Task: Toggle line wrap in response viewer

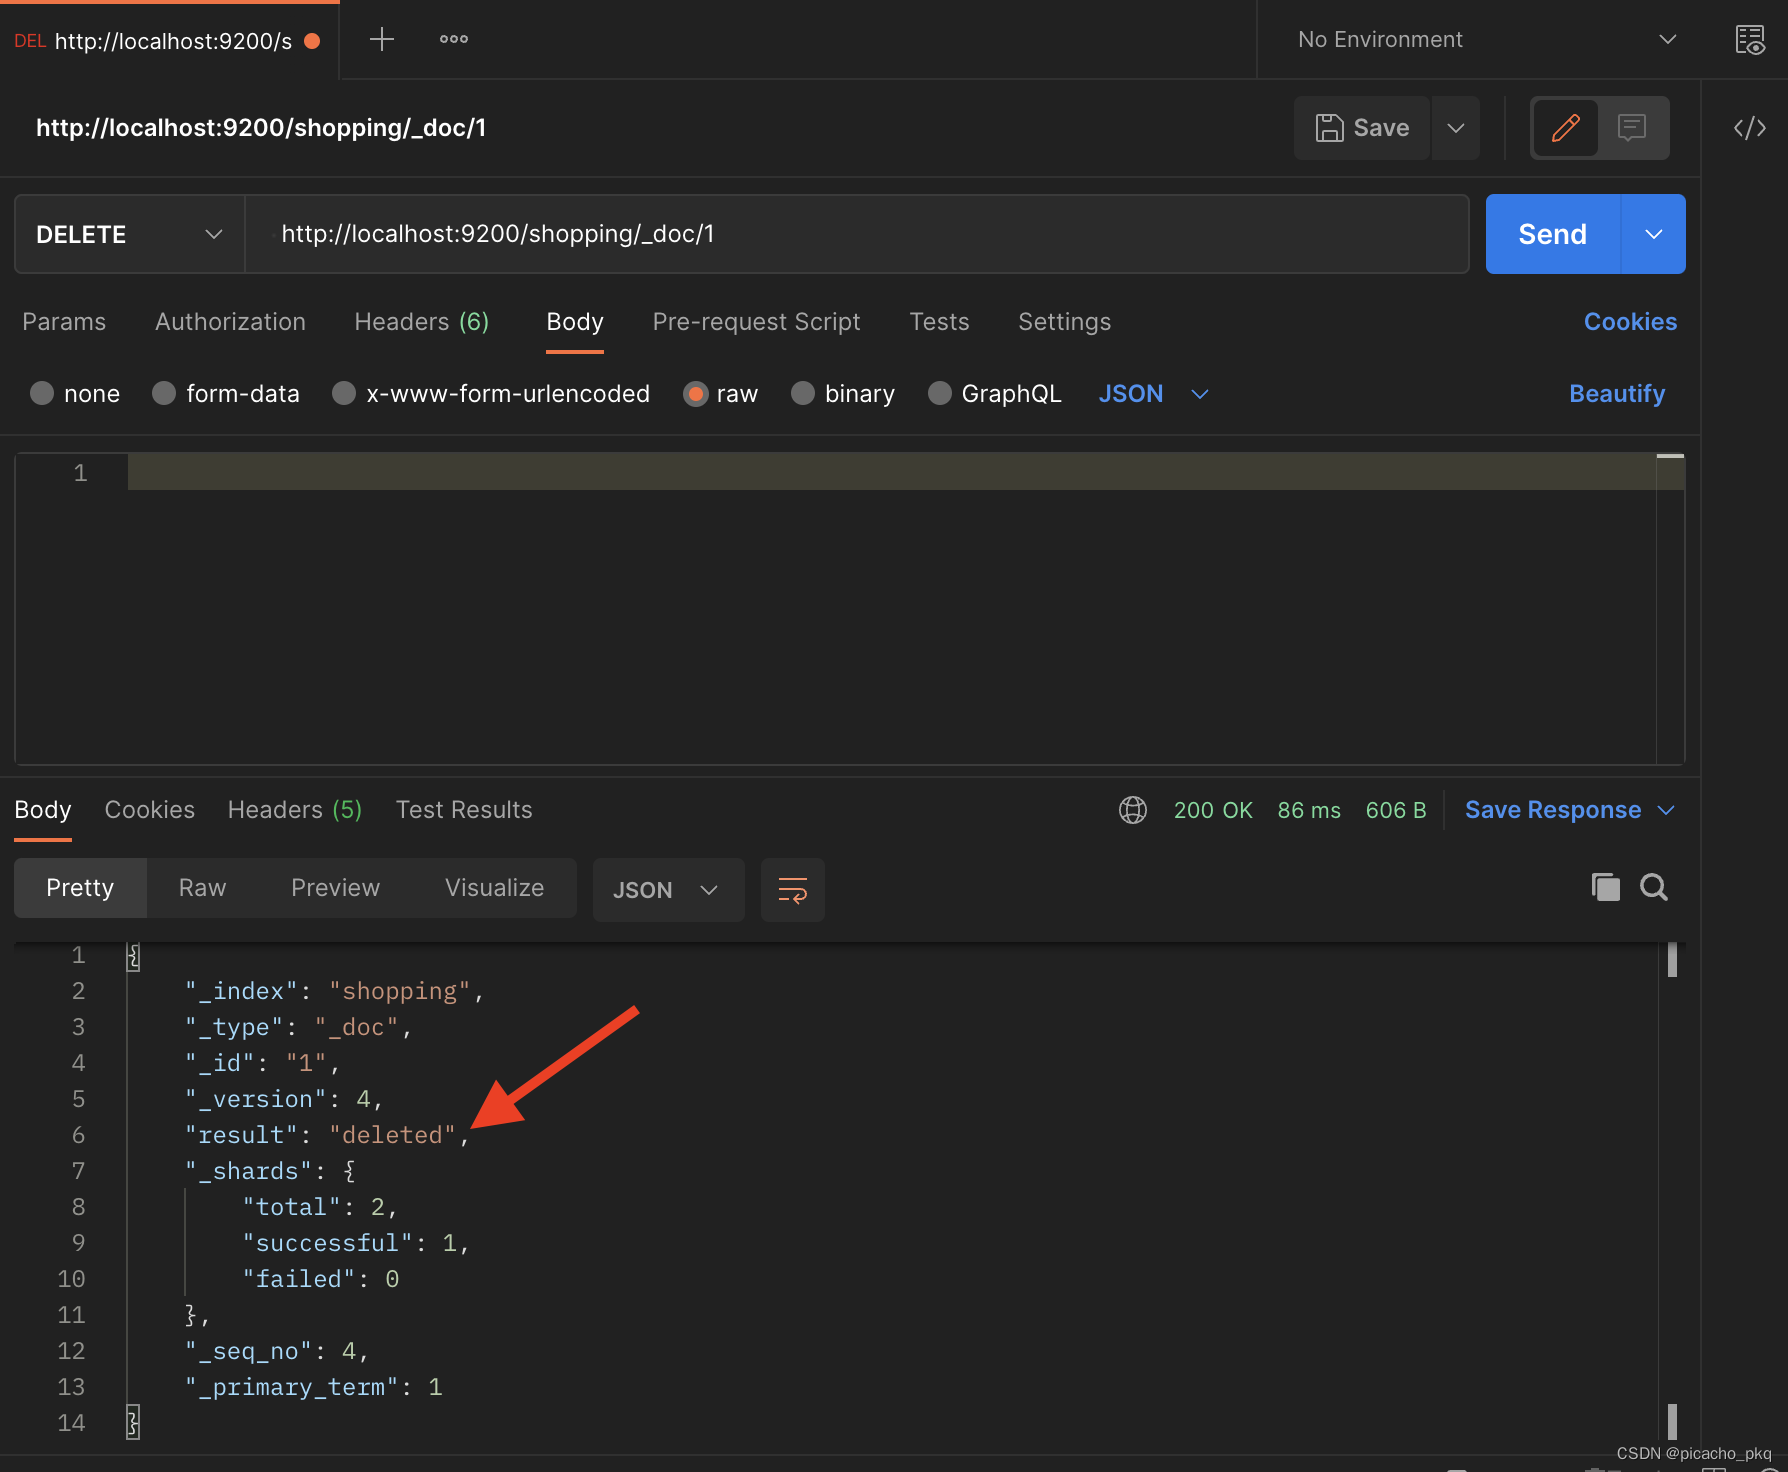Action: [x=792, y=890]
